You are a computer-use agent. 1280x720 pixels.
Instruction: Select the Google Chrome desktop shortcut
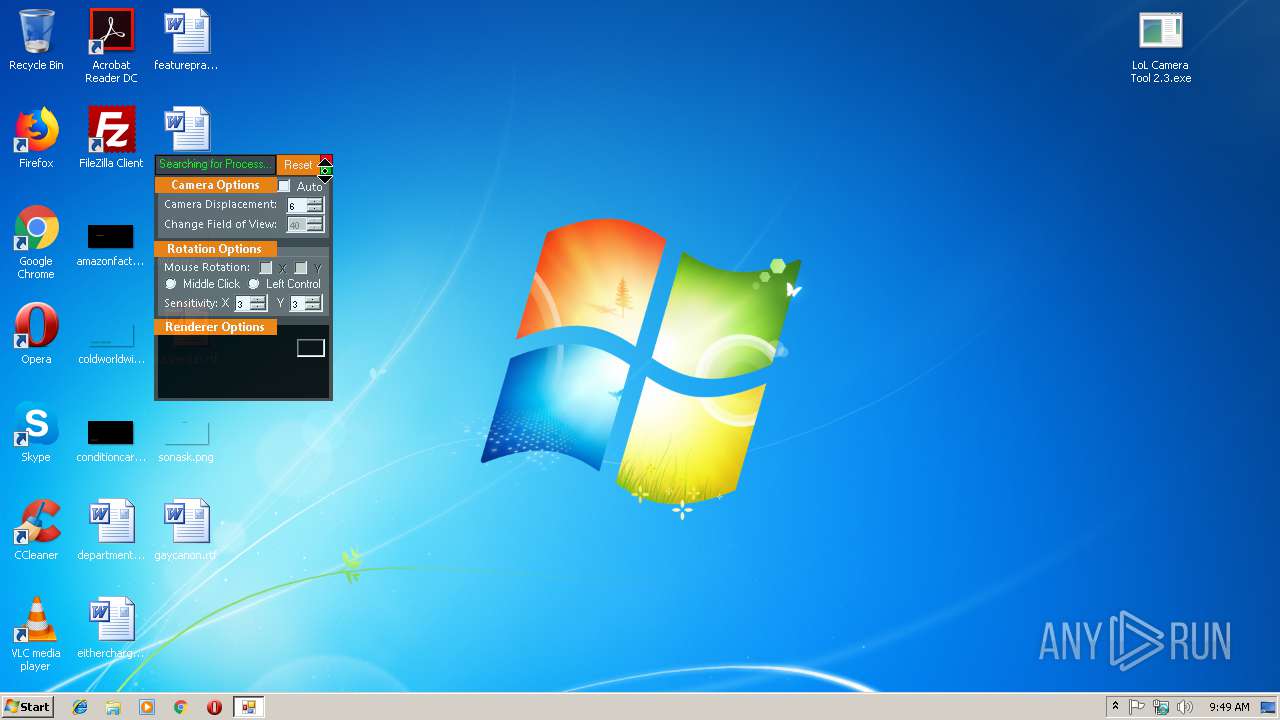click(x=36, y=242)
